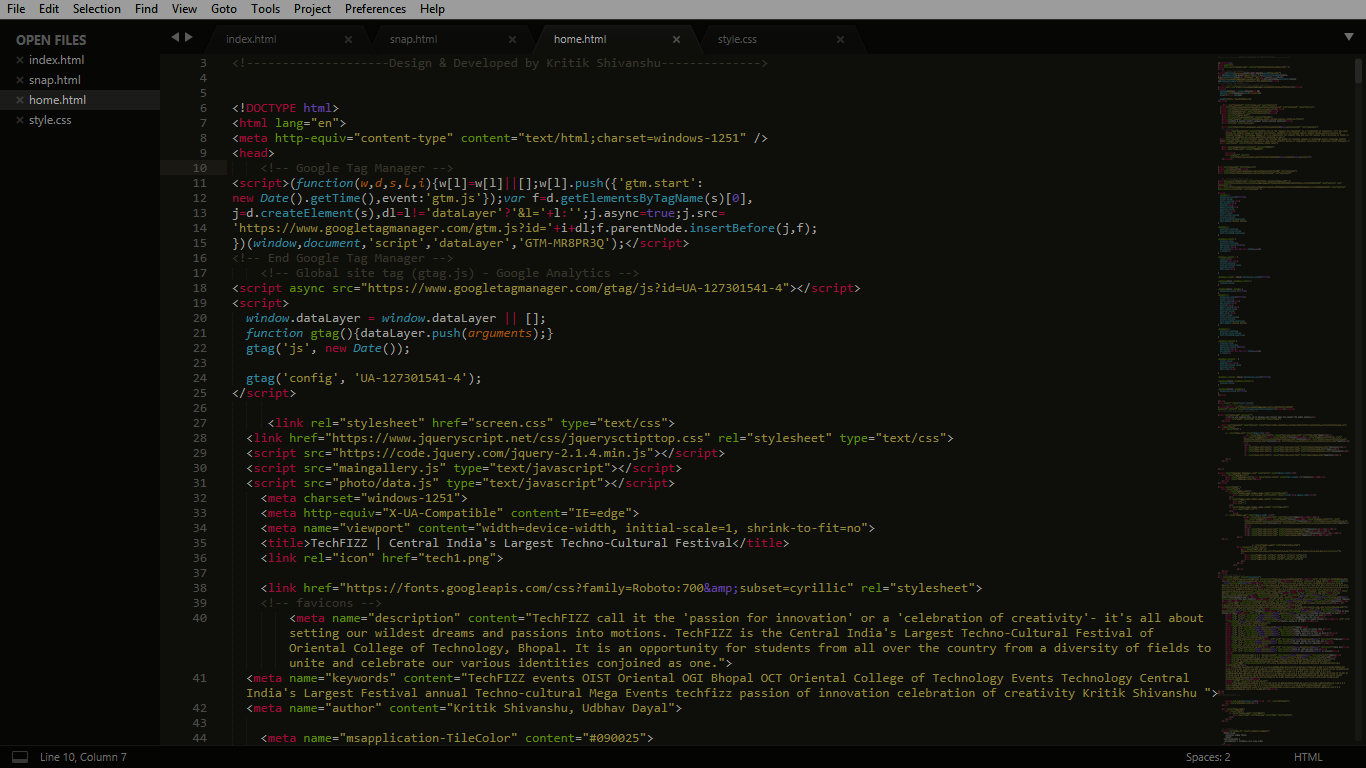Click line number 27 in gutter
This screenshot has height=768, width=1366.
[x=199, y=423]
